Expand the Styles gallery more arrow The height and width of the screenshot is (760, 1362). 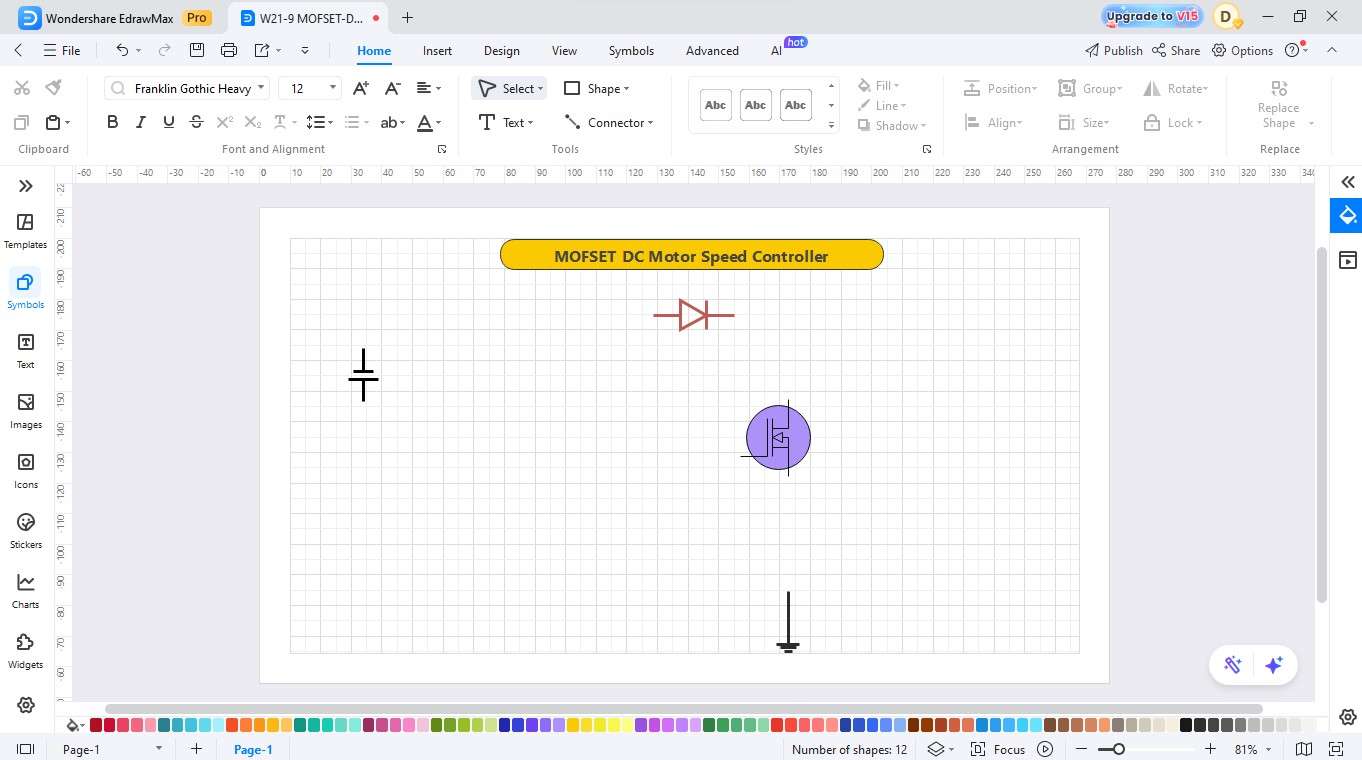pos(831,126)
